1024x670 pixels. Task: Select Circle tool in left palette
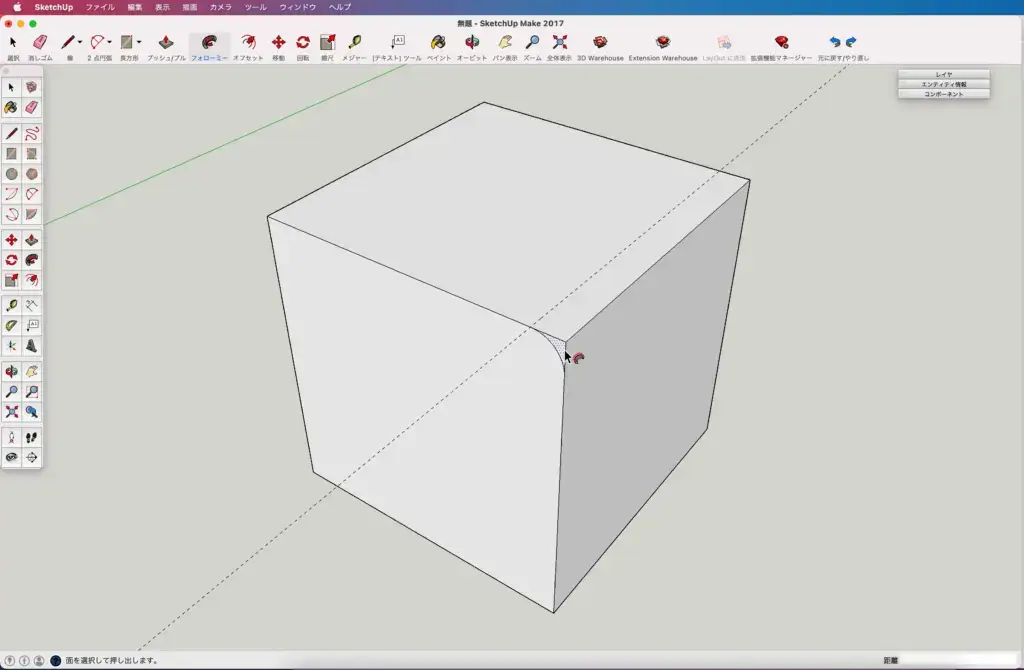pyautogui.click(x=11, y=174)
